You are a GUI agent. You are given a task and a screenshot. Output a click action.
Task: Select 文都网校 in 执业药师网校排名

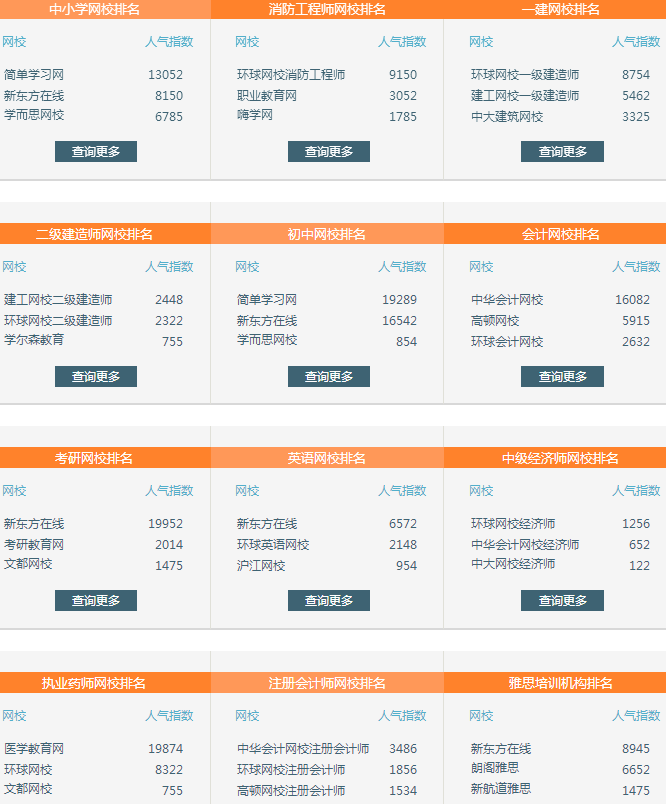(28, 789)
